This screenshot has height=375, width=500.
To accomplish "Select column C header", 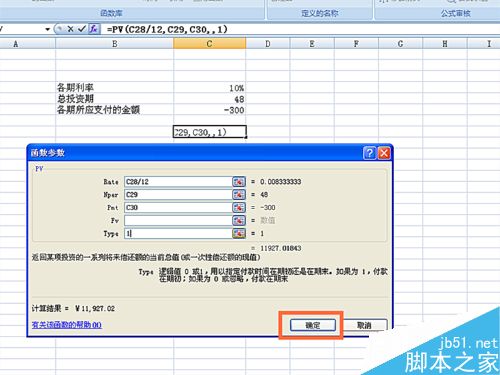I will pos(209,44).
